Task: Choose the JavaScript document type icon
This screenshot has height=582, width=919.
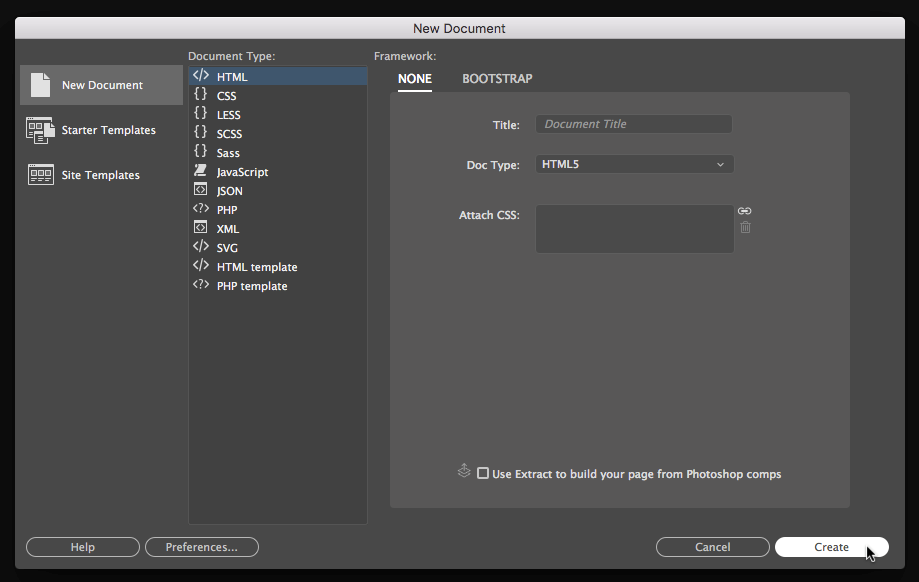Action: pyautogui.click(x=200, y=172)
